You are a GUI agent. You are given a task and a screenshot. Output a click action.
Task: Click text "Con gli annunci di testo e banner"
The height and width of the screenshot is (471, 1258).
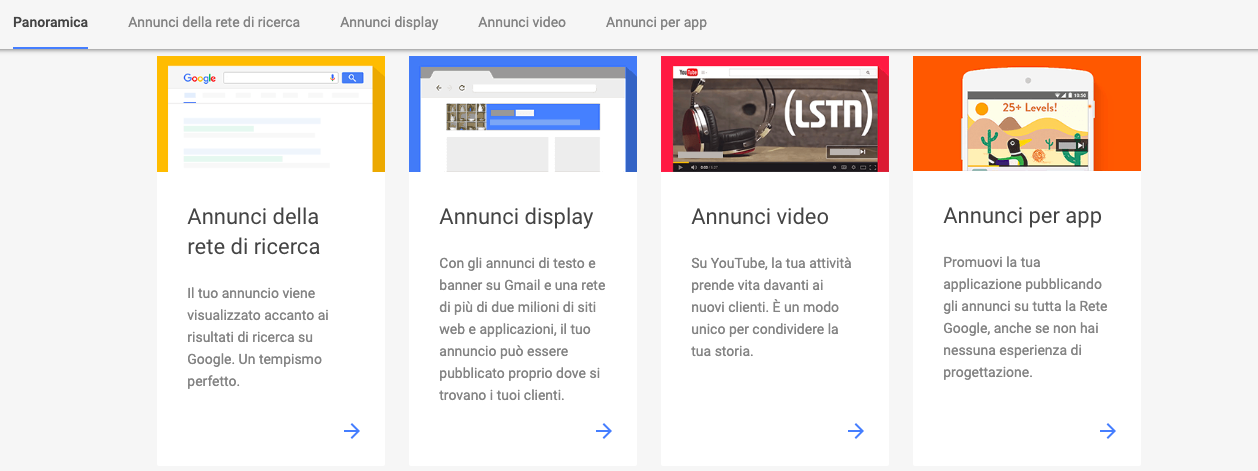point(517,274)
